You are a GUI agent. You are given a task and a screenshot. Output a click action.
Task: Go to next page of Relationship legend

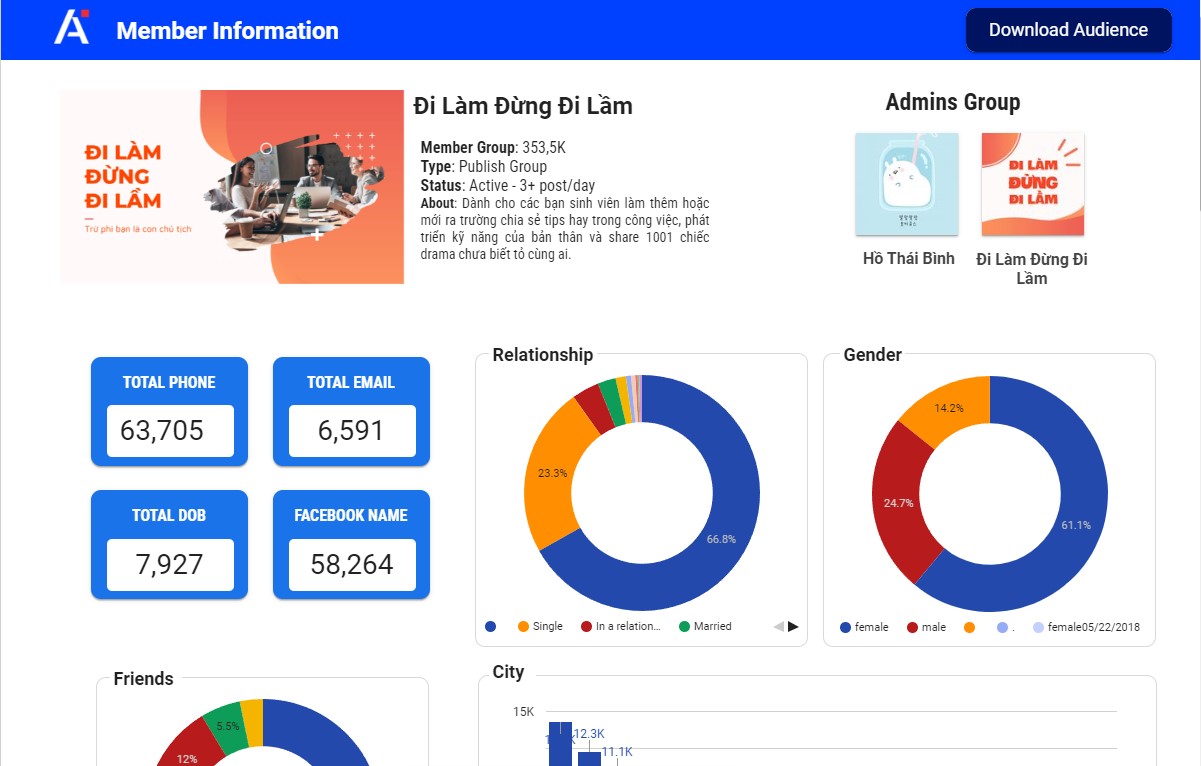[794, 626]
